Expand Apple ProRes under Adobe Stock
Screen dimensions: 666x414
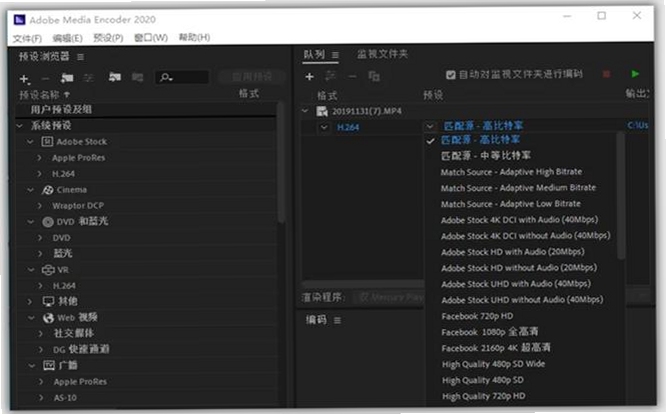click(x=40, y=158)
